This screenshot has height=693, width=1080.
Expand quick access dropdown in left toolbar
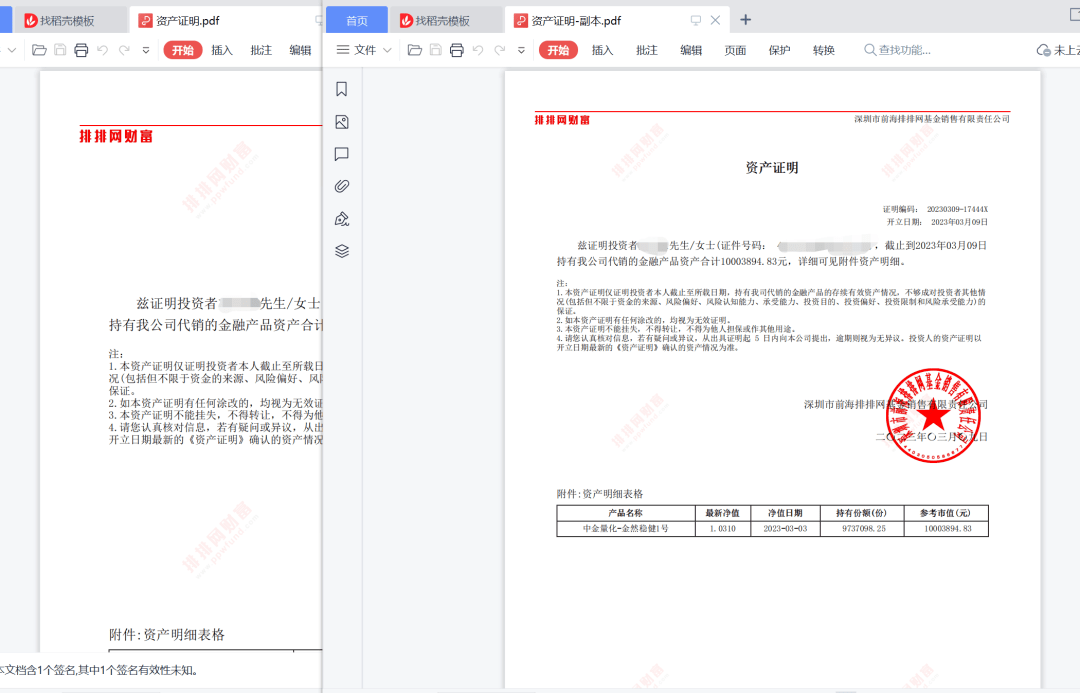[146, 50]
